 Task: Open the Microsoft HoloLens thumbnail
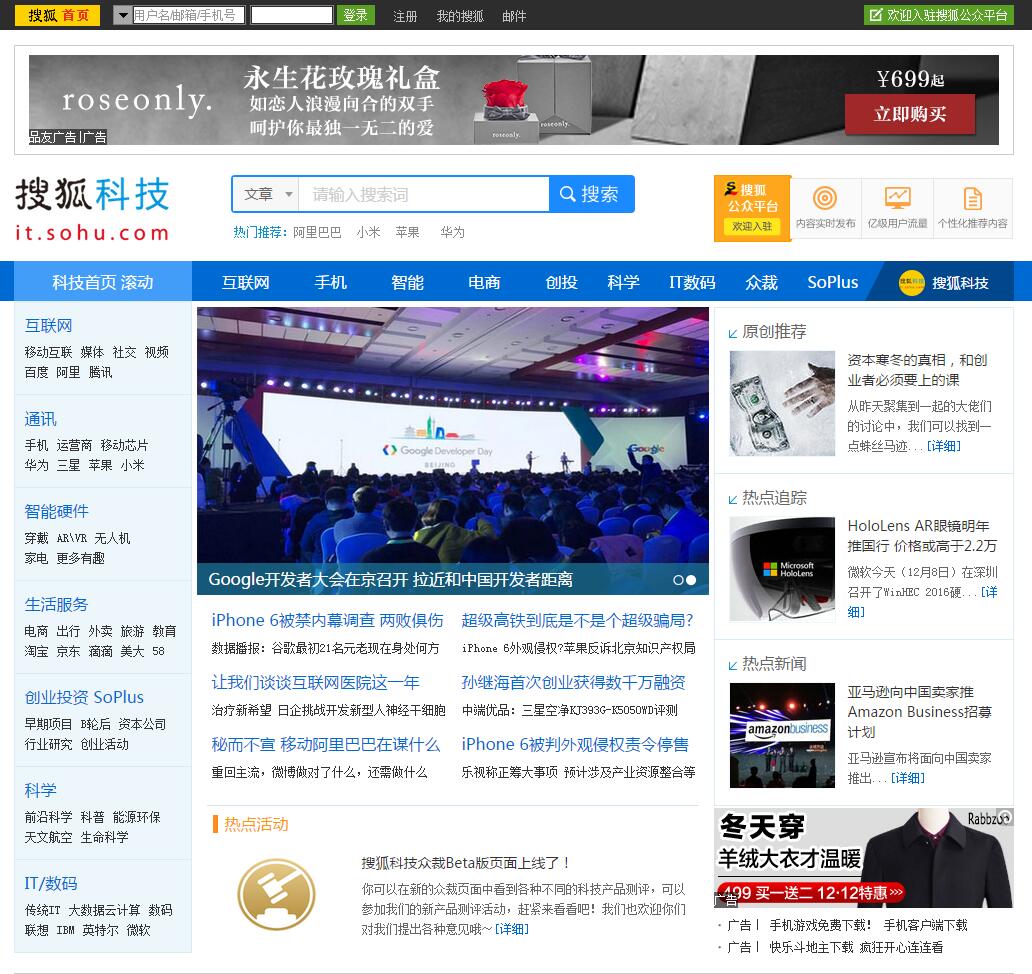782,569
